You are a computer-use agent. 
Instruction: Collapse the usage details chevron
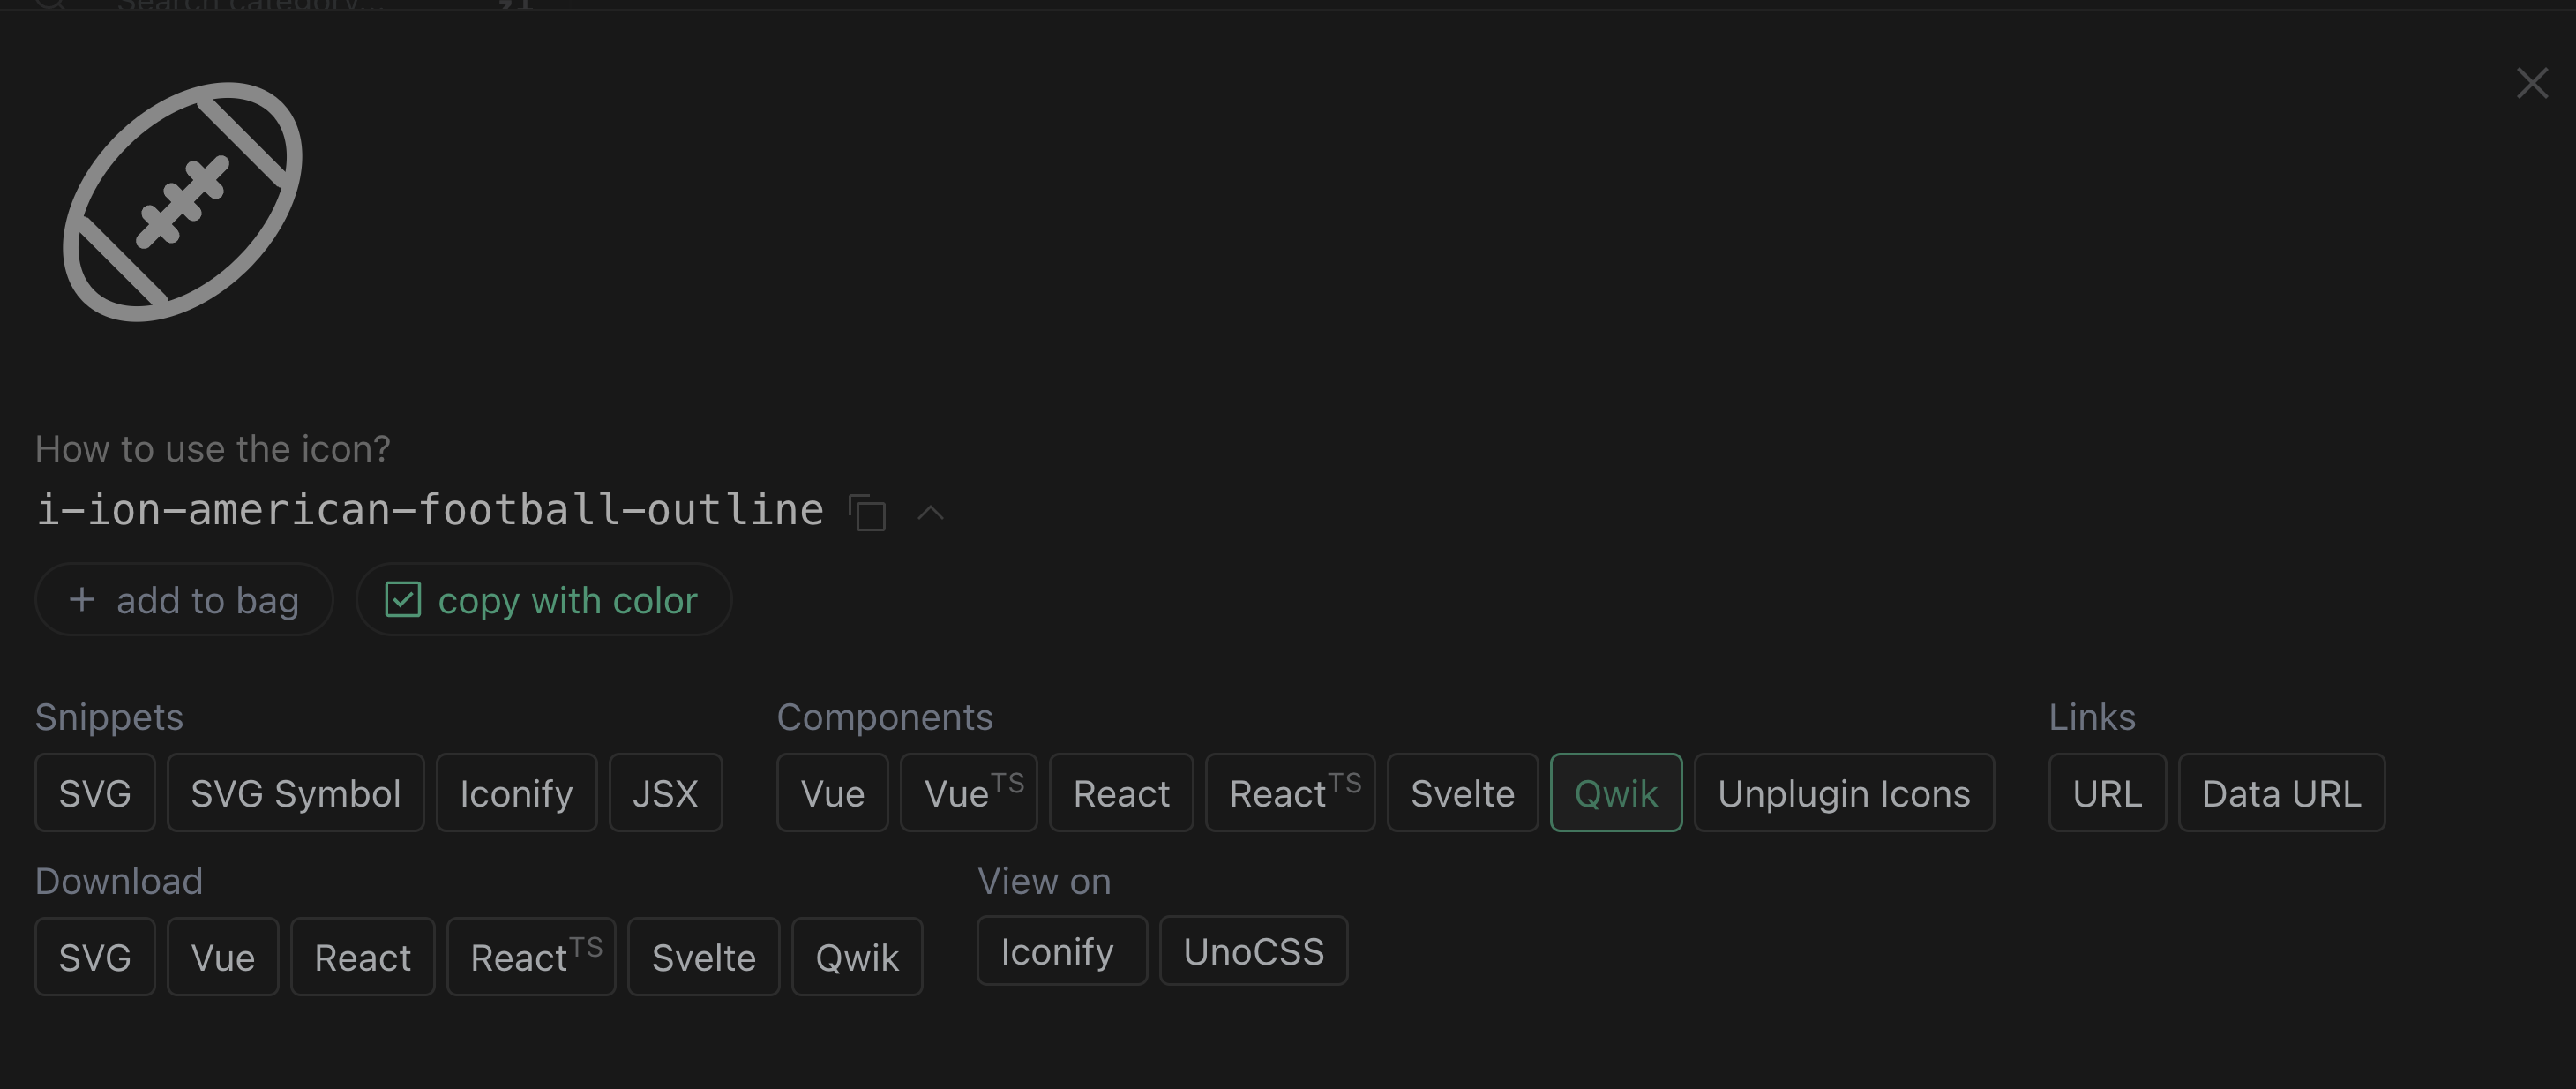(930, 513)
